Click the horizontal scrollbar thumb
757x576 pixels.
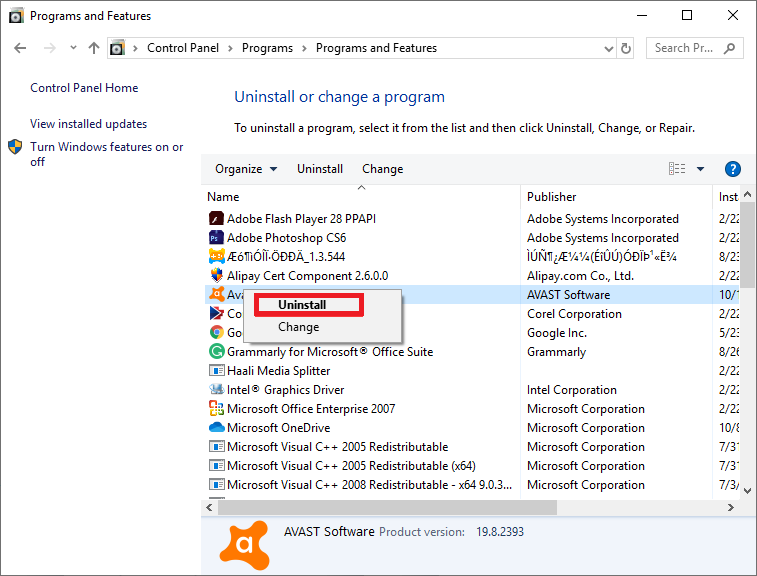(387, 507)
